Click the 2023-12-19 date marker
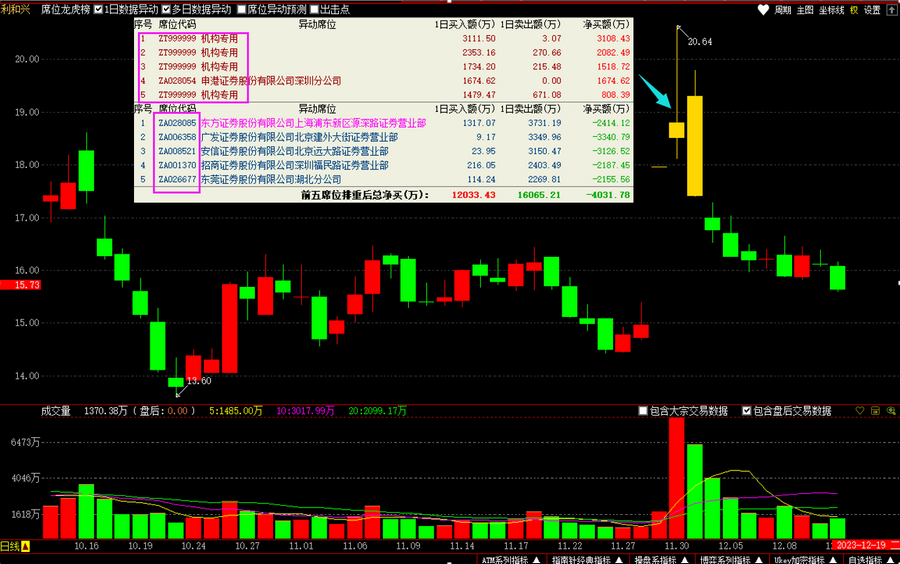This screenshot has height=564, width=900. (865, 546)
